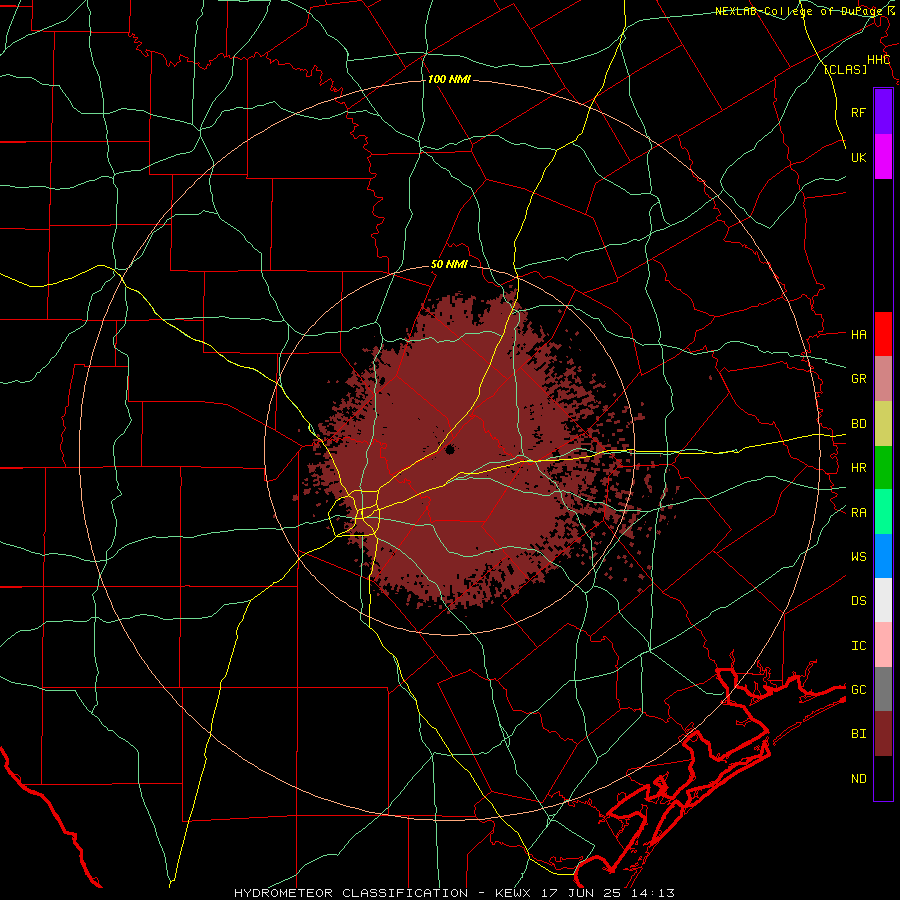Select the GC gray legend swatch

[x=883, y=689]
